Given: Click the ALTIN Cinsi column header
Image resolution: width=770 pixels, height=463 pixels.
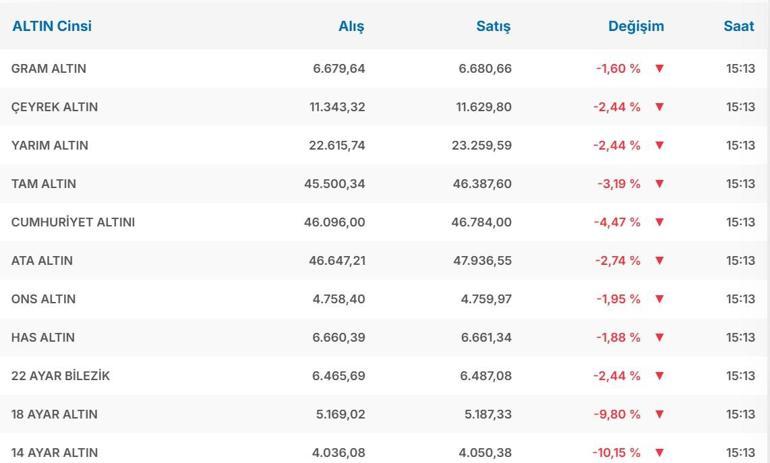Looking at the screenshot, I should tap(52, 26).
